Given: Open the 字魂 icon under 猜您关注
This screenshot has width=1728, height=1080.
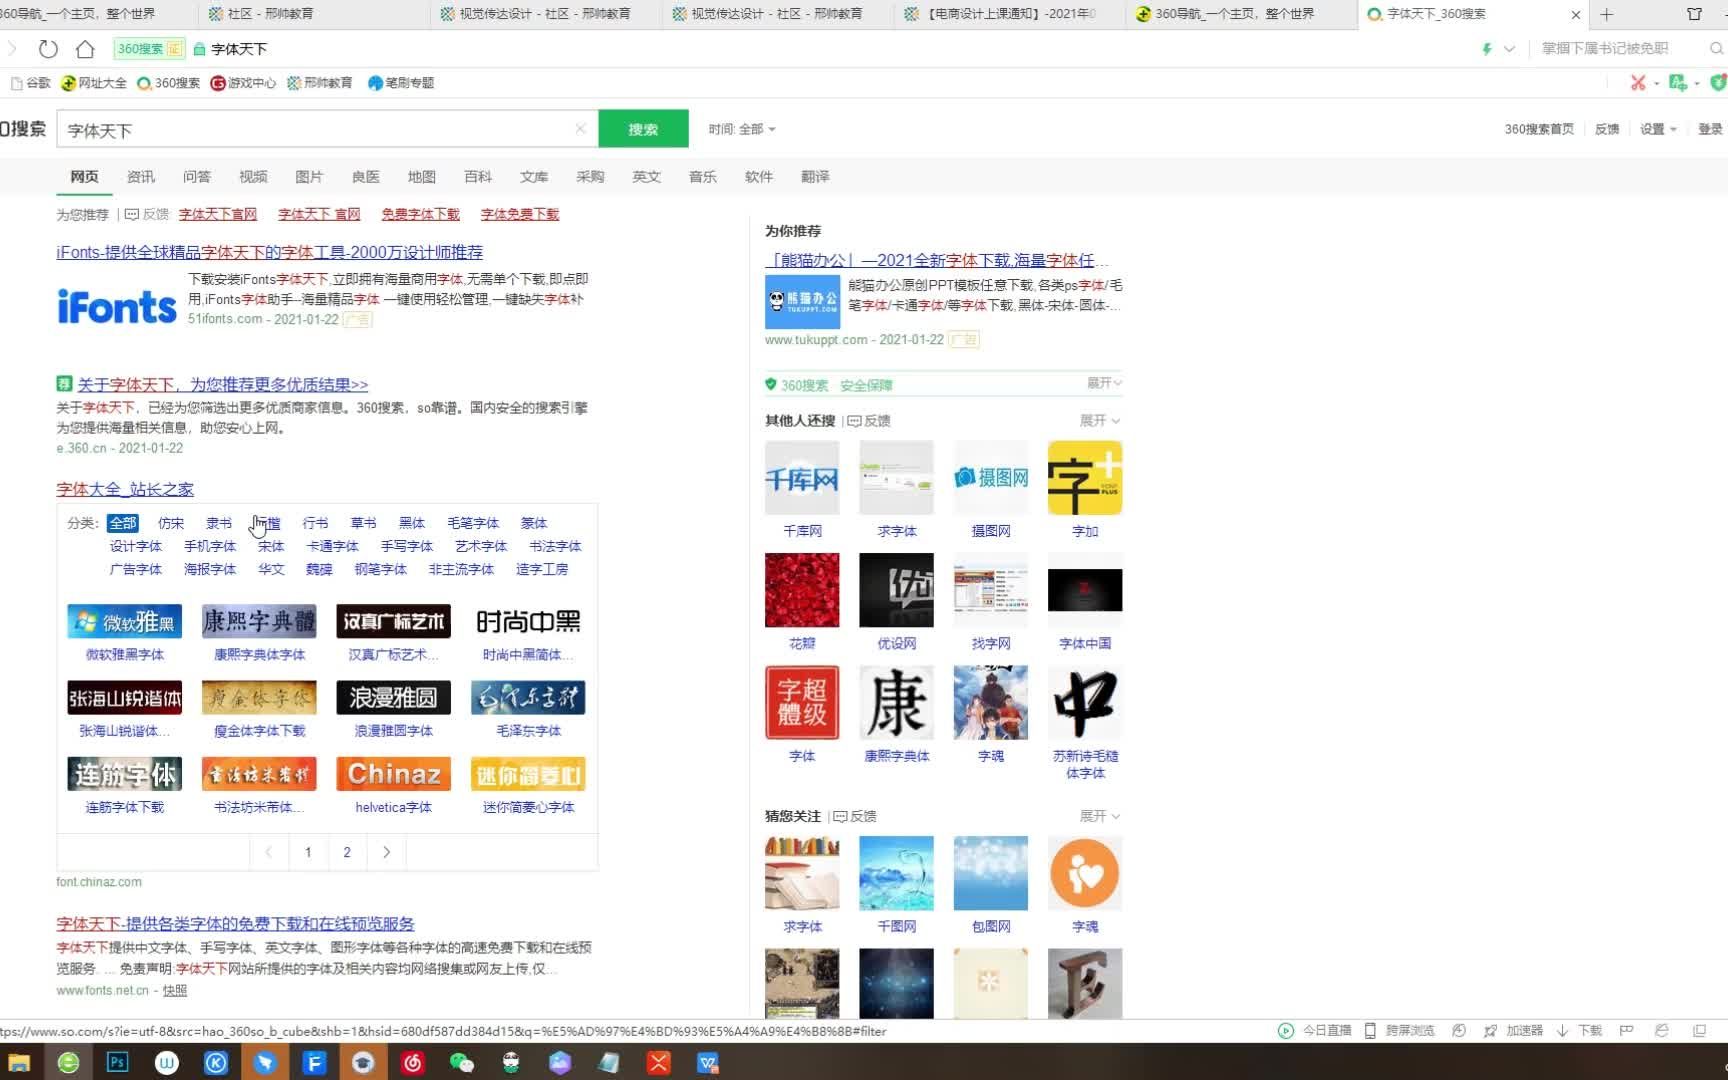Looking at the screenshot, I should click(1085, 873).
